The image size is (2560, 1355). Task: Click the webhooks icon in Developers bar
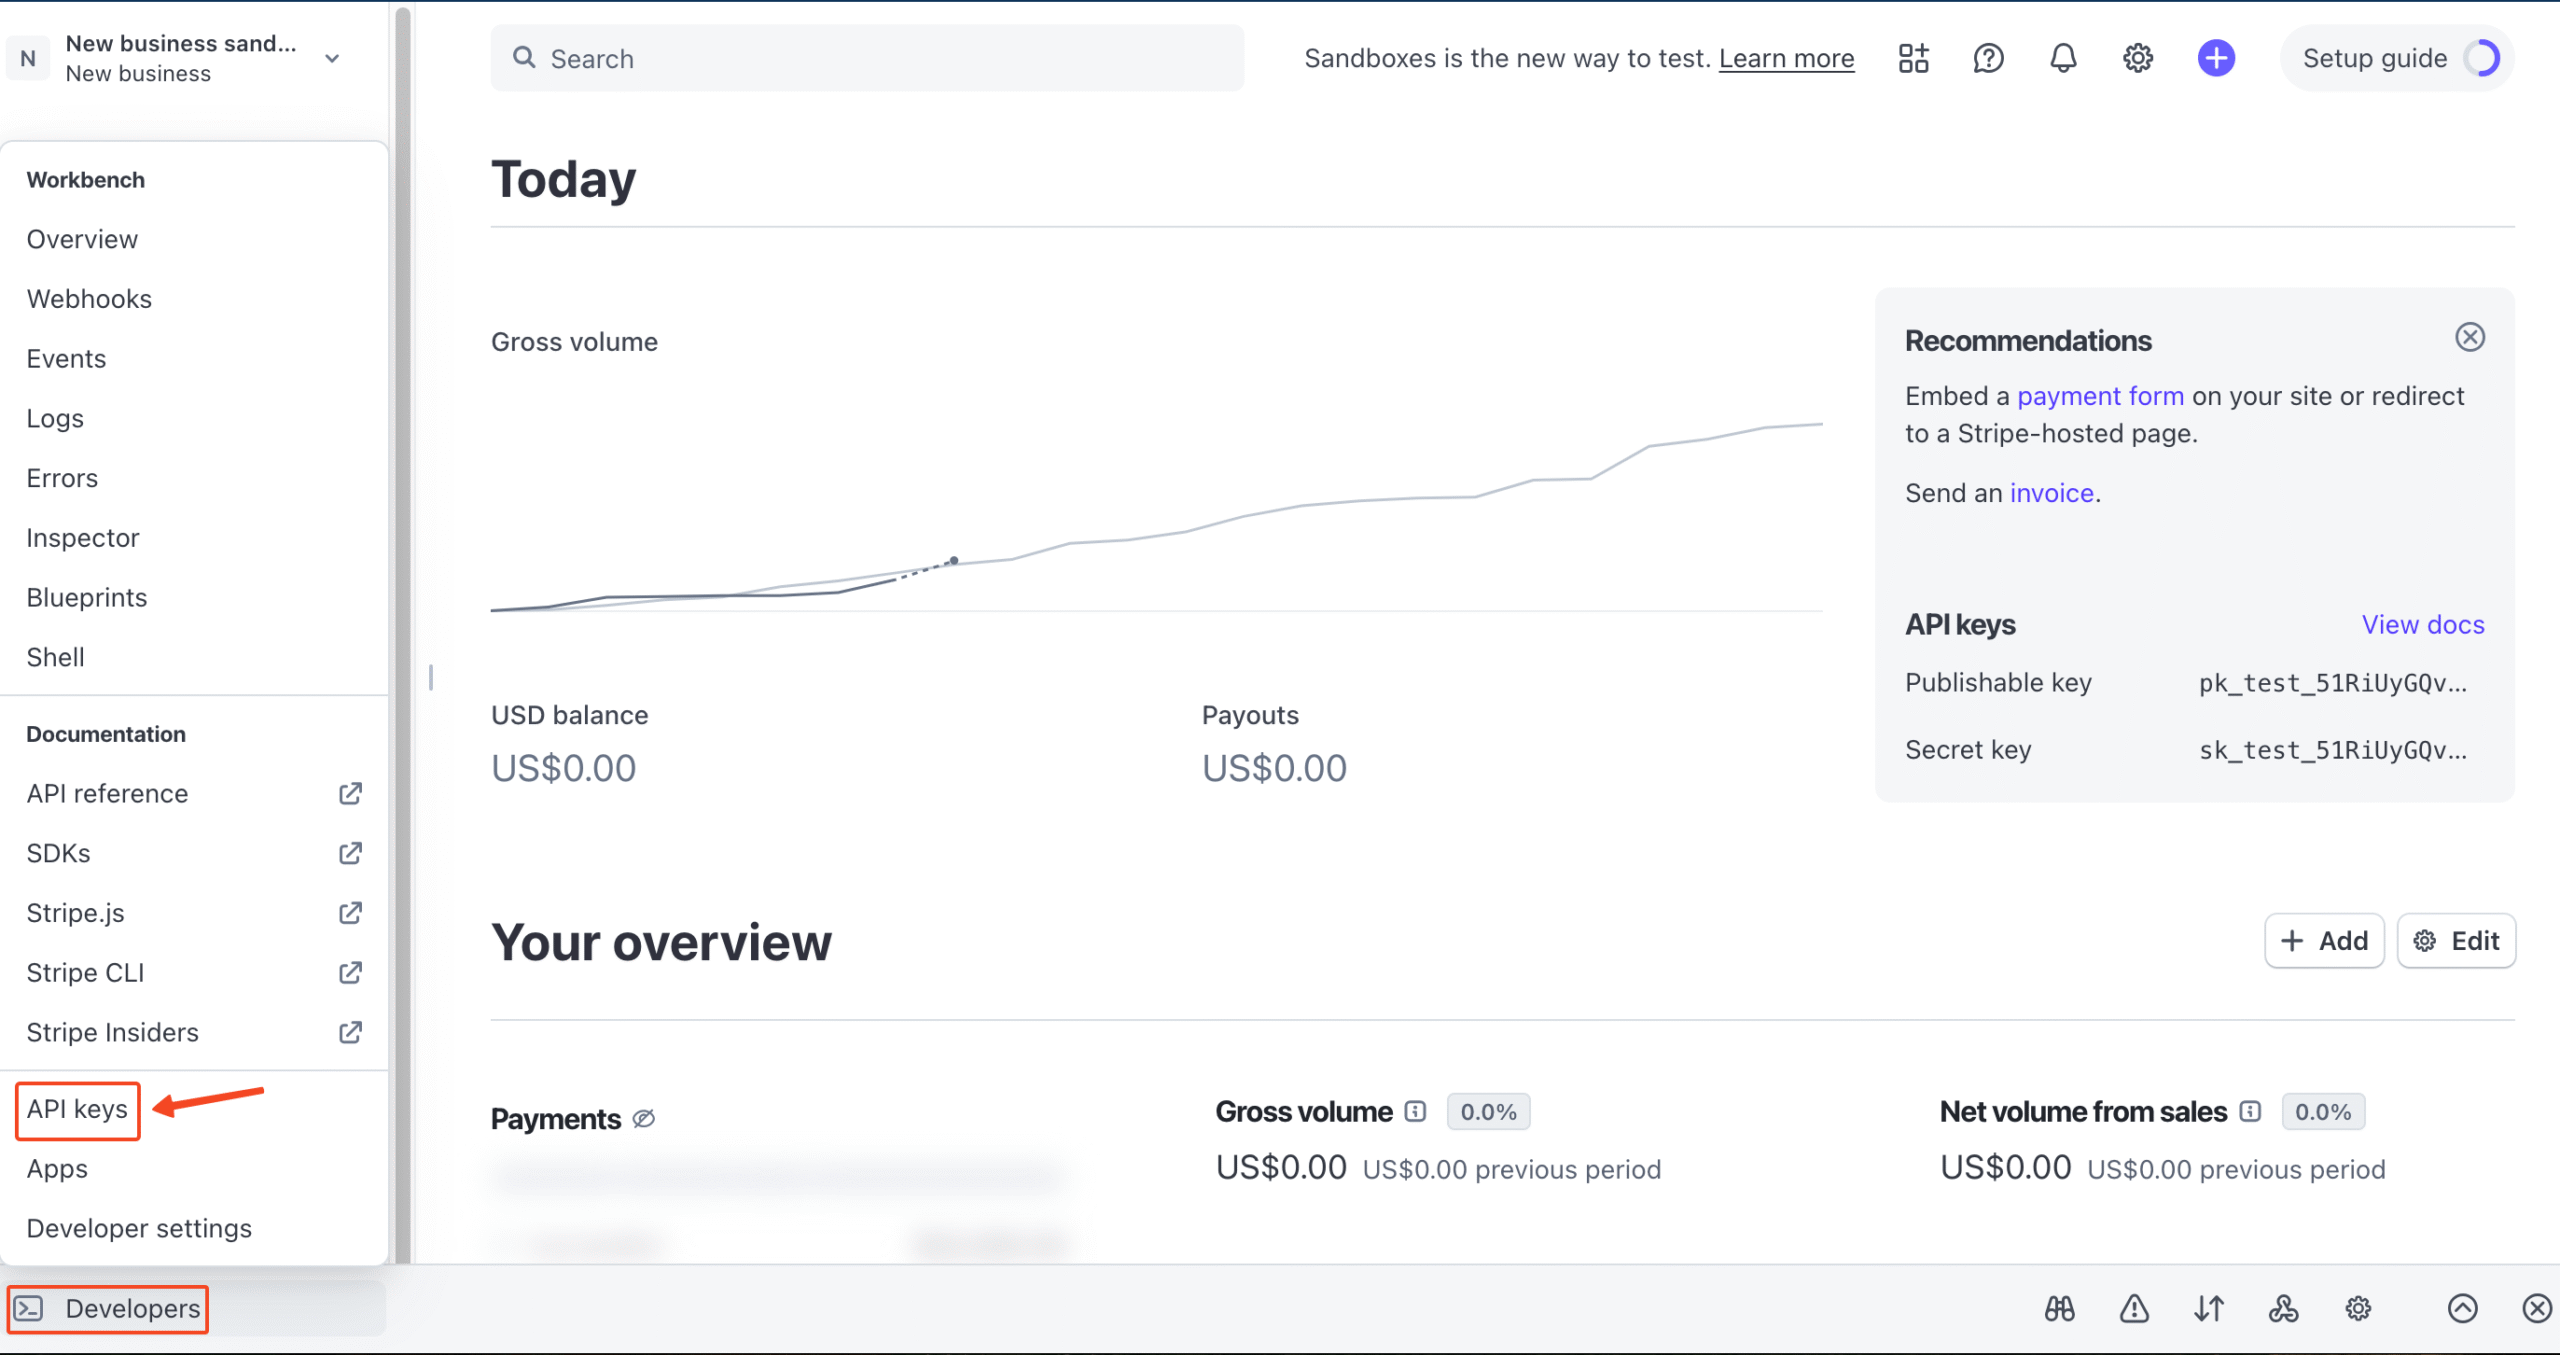coord(2285,1308)
